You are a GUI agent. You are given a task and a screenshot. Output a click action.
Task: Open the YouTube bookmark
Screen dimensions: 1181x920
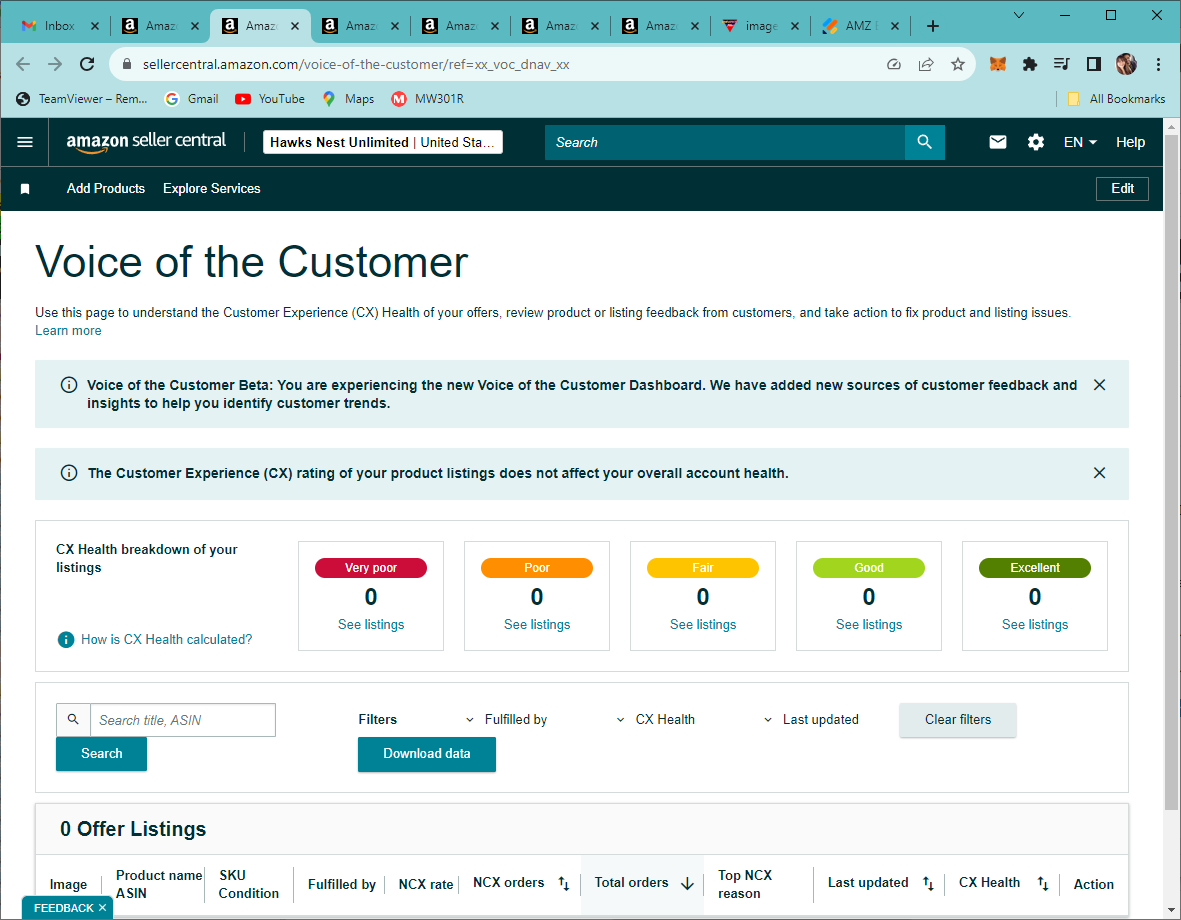point(270,99)
